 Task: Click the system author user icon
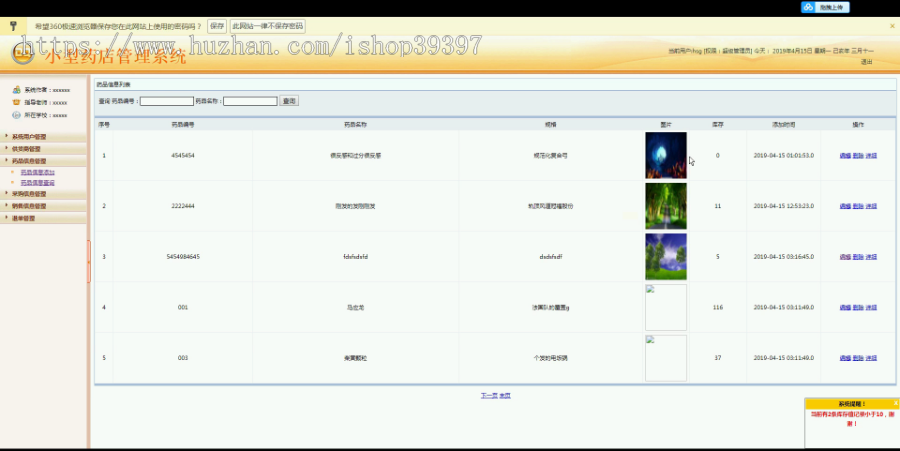point(17,90)
